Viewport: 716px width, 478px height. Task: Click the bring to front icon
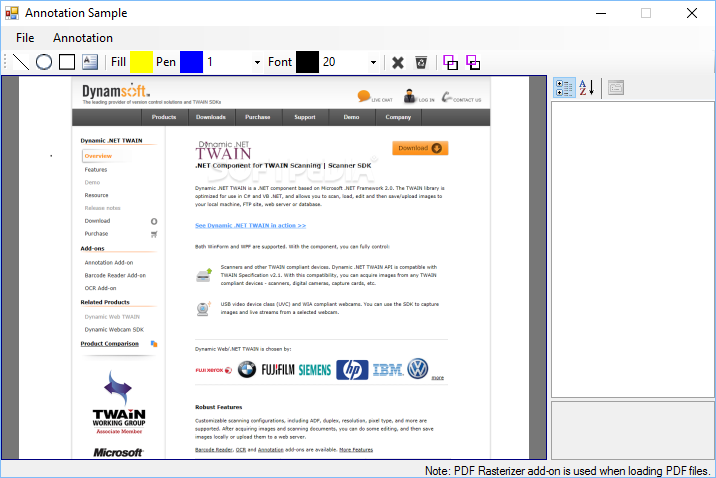coord(450,63)
